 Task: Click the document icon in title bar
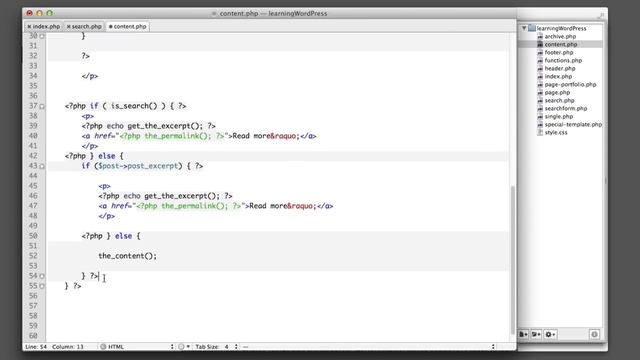[x=214, y=13]
